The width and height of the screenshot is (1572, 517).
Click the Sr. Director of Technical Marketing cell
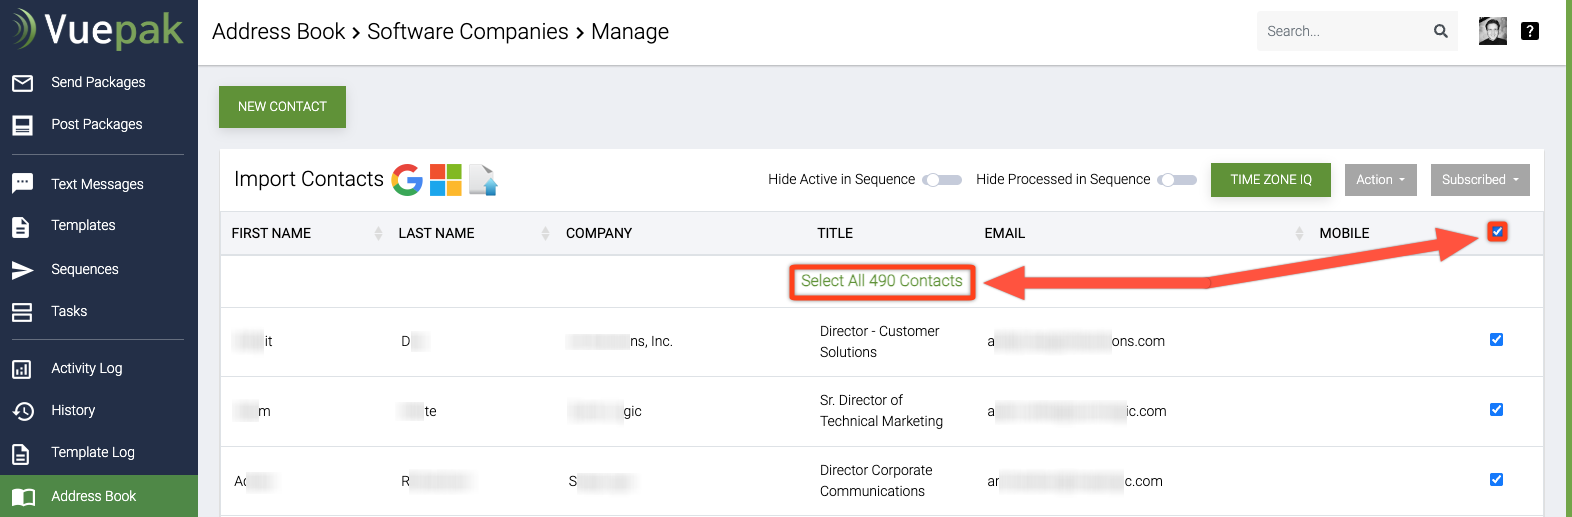(882, 411)
